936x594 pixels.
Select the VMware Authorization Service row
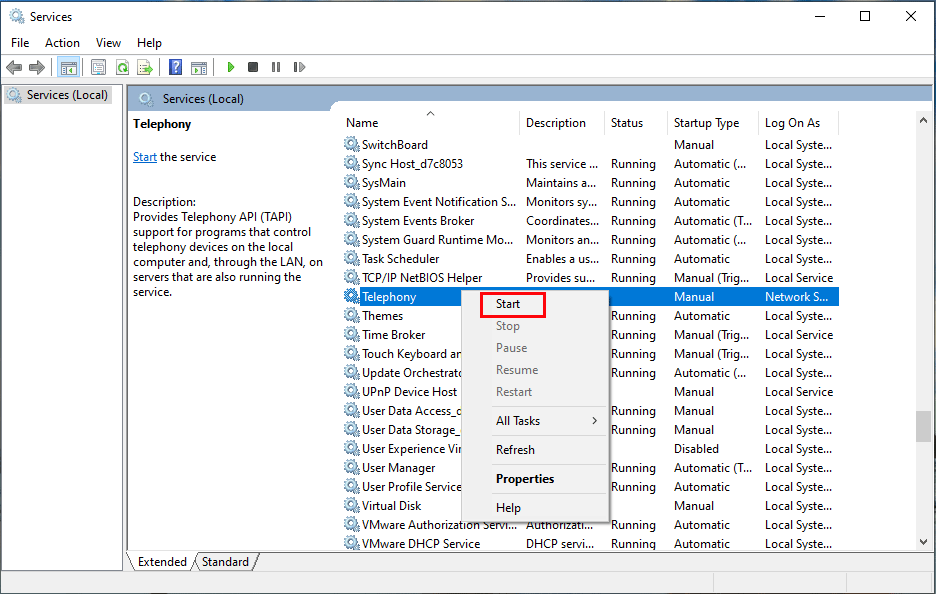click(x=590, y=525)
